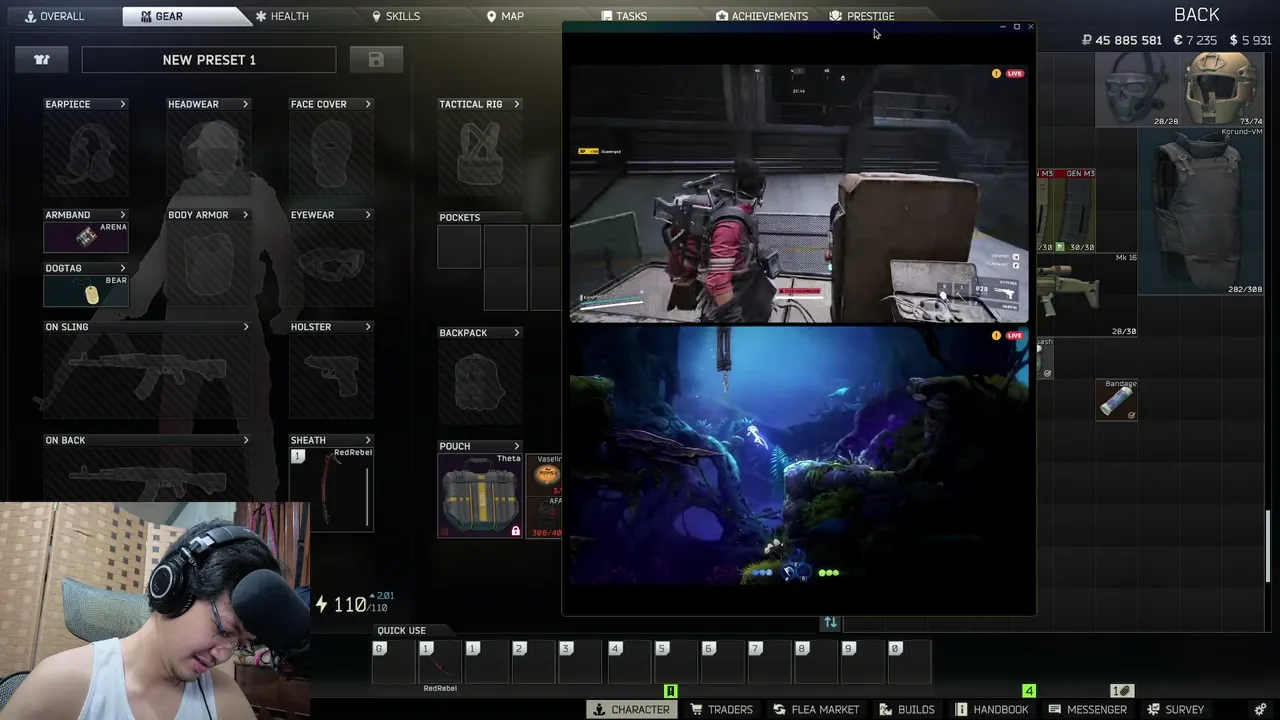This screenshot has height=720, width=1280.
Task: View the Achievements tab
Action: tap(762, 16)
